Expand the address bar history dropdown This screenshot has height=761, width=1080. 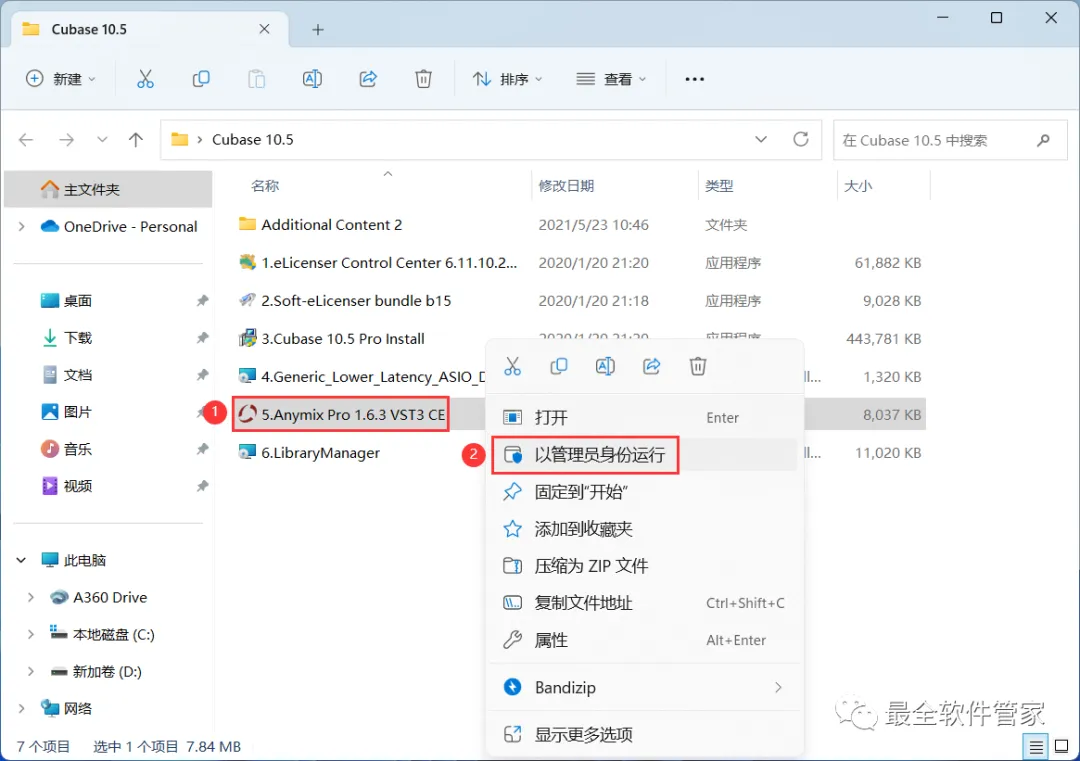point(760,140)
